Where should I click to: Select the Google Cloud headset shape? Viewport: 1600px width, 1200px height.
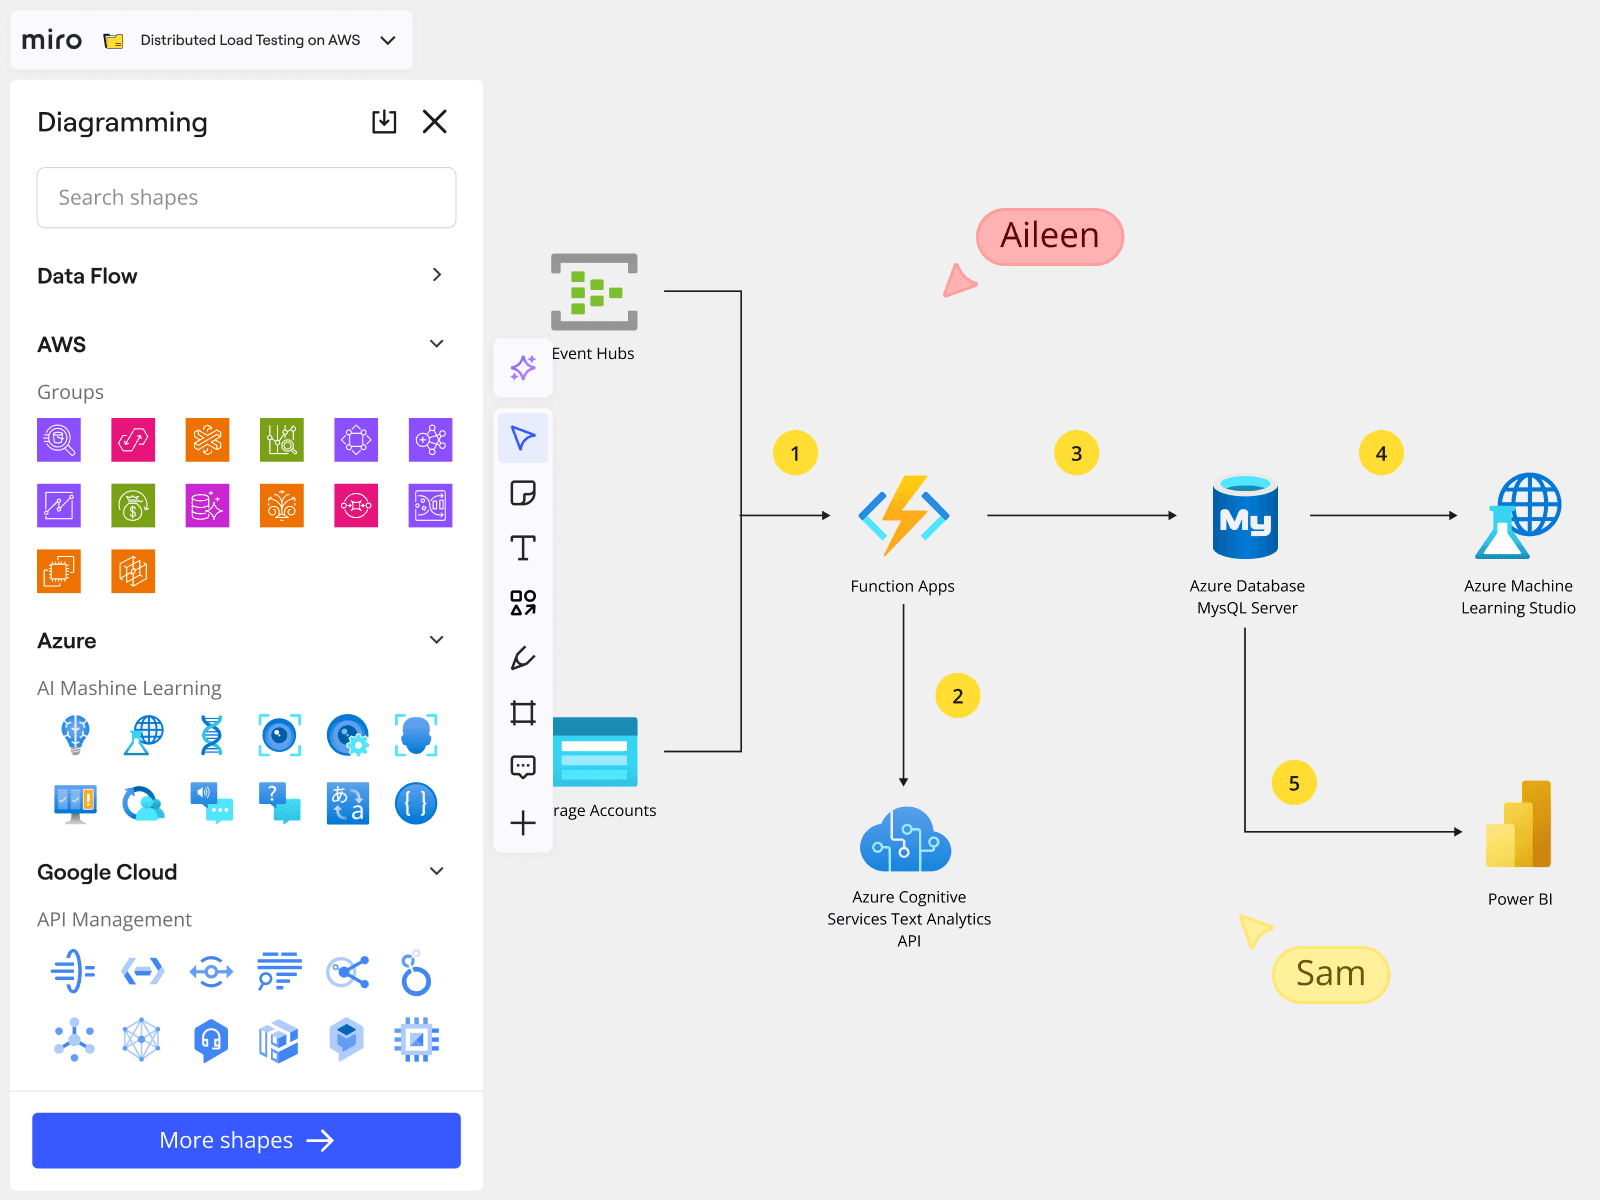211,1041
